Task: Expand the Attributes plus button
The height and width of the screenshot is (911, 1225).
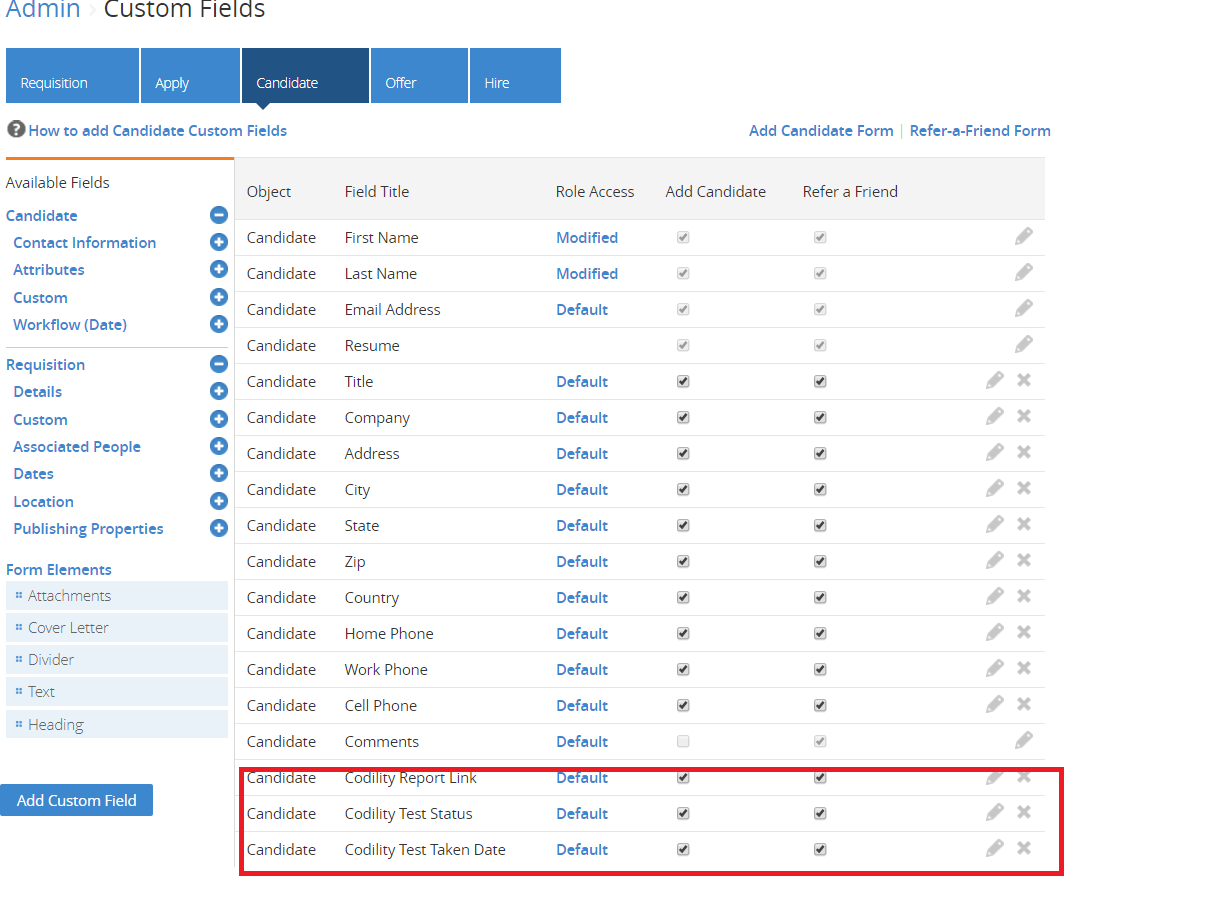Action: tap(219, 269)
